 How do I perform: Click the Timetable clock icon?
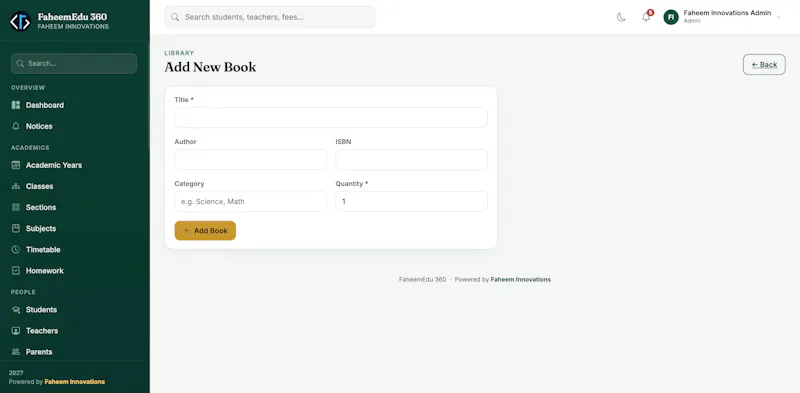(16, 250)
